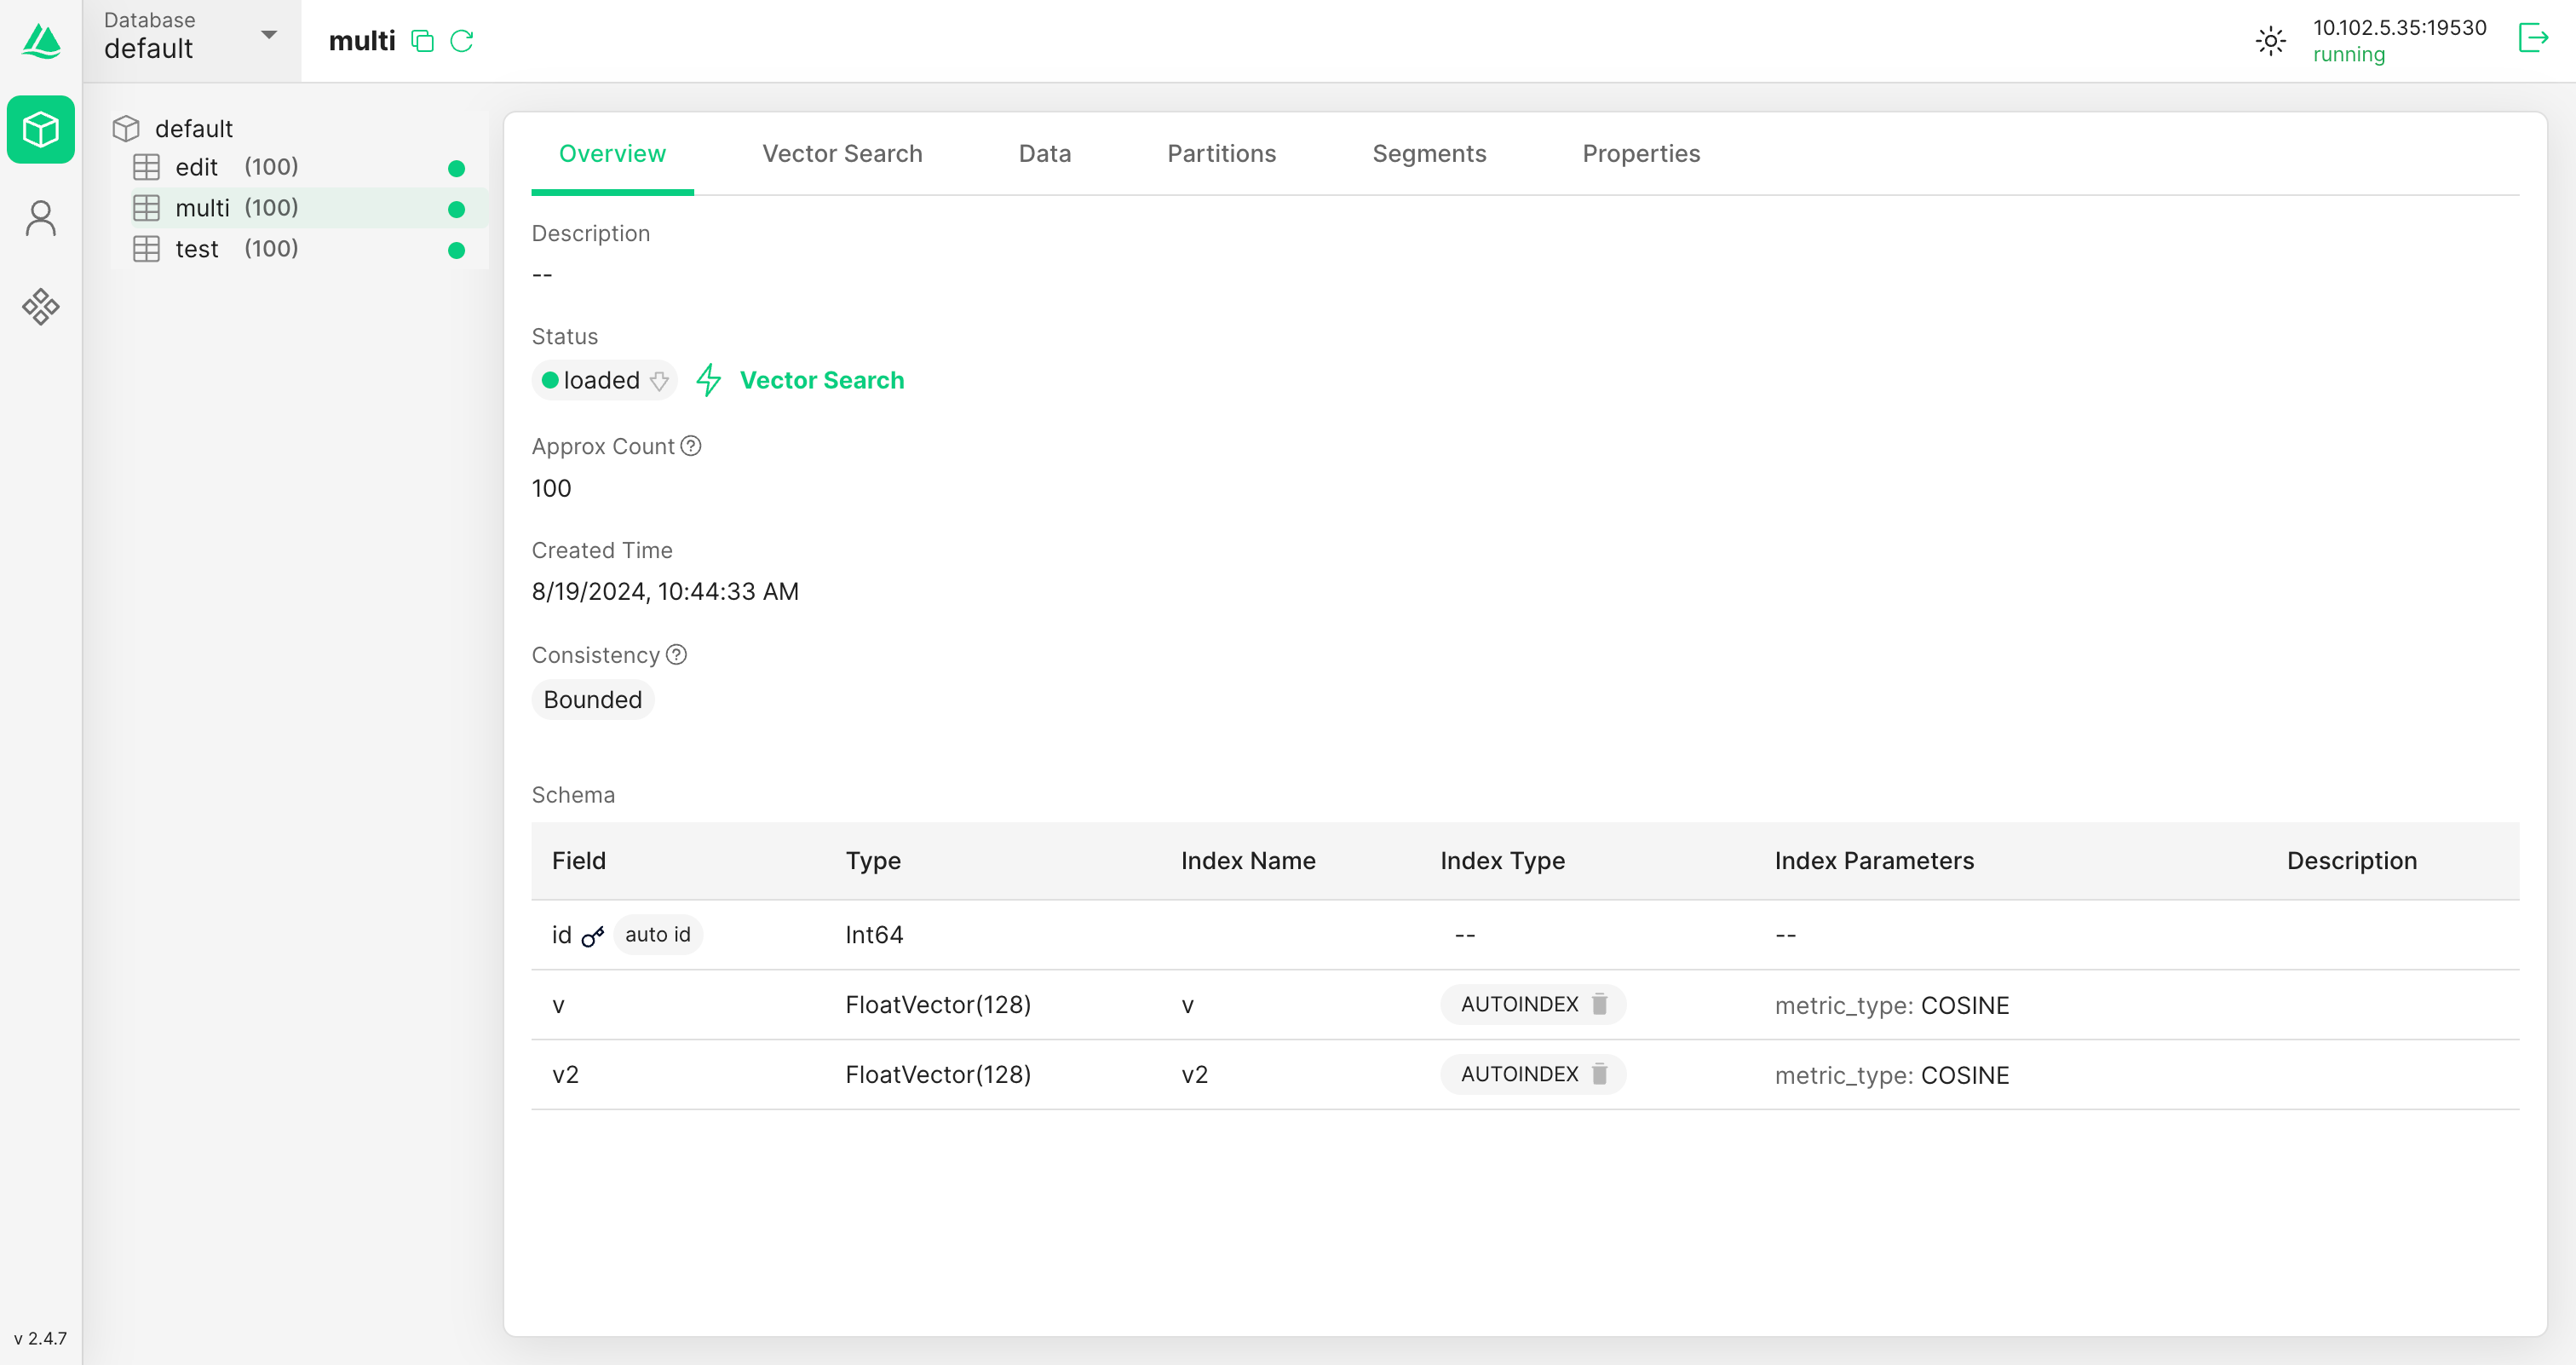This screenshot has height=1365, width=2576.
Task: Click the server address 10.102.5.35:19530
Action: tap(2398, 28)
